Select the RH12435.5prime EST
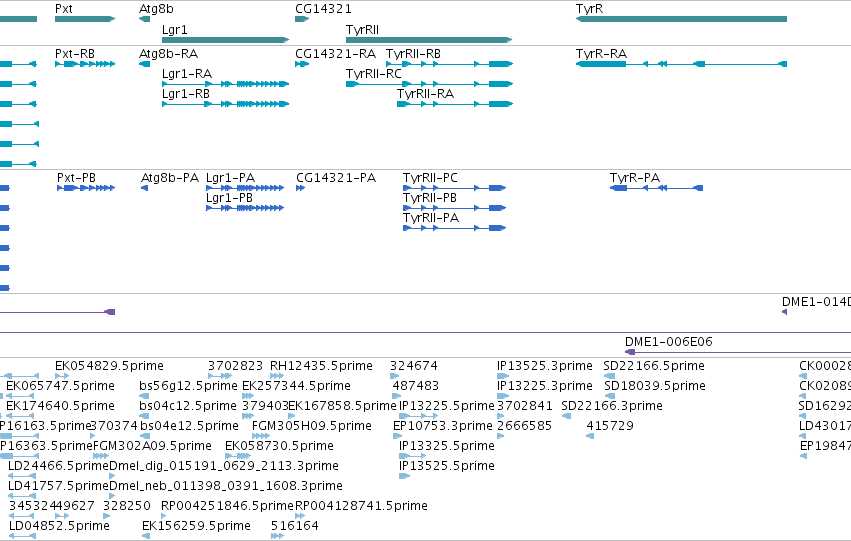The height and width of the screenshot is (541, 851). pyautogui.click(x=277, y=375)
